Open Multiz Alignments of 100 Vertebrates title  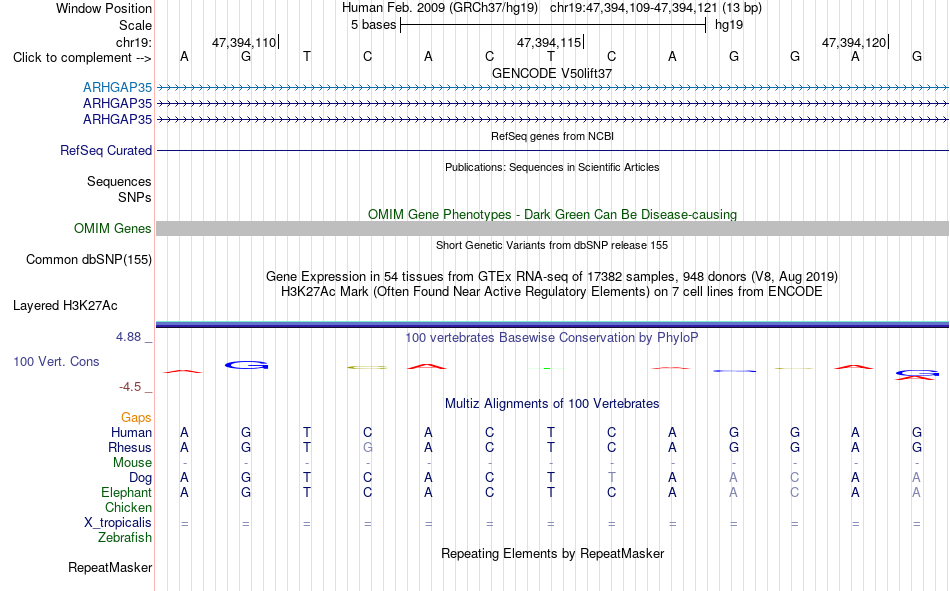552,404
